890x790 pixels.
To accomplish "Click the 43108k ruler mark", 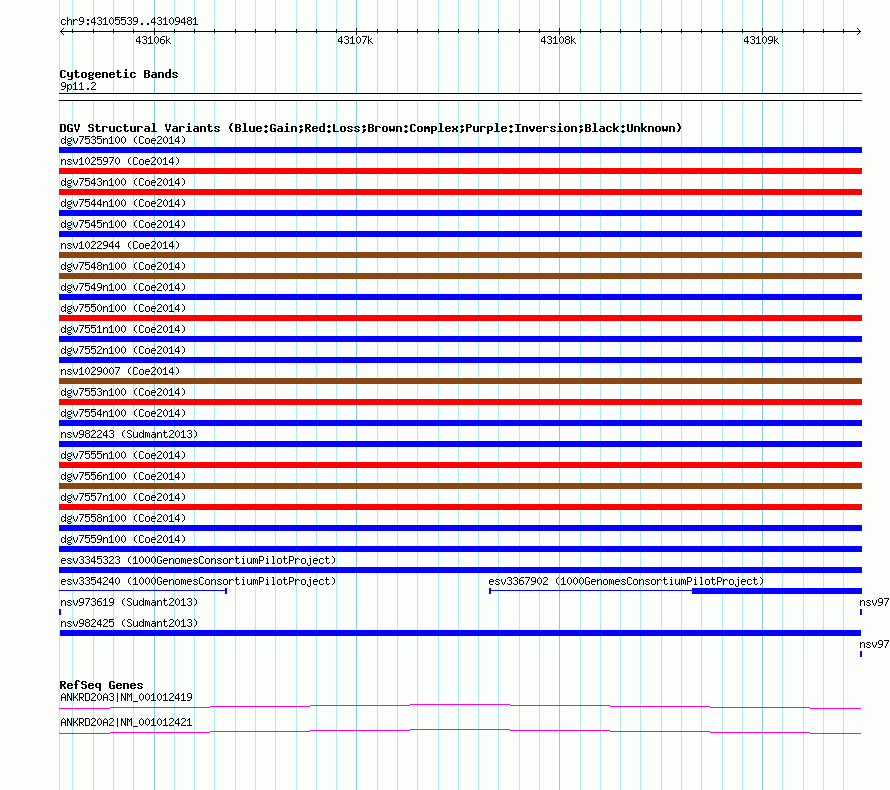I will (558, 40).
